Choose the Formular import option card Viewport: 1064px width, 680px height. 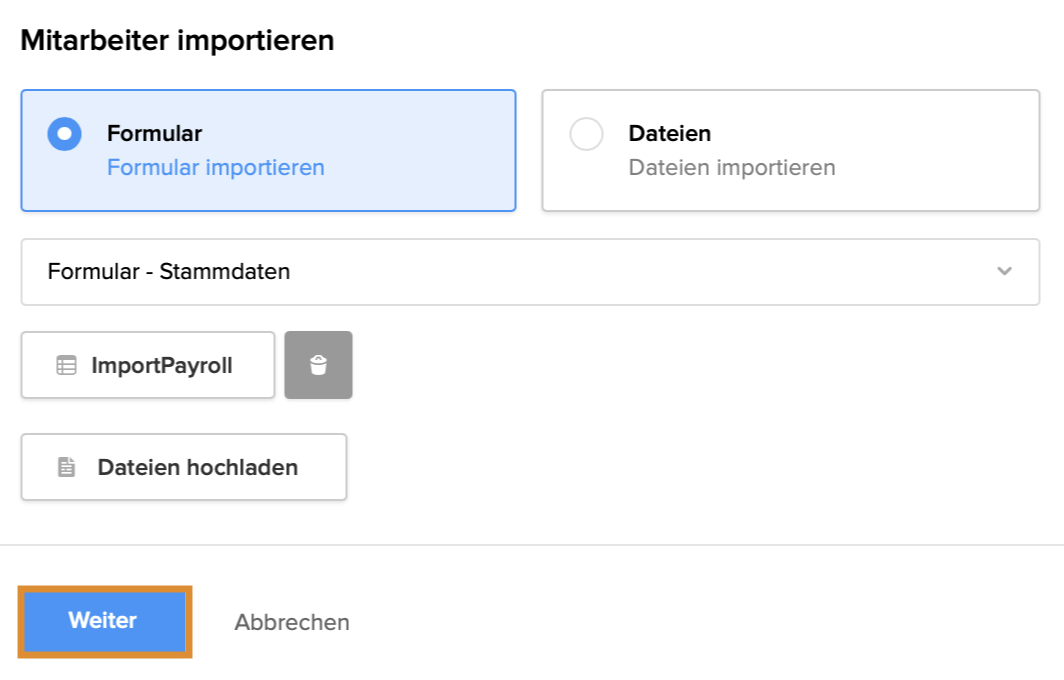pyautogui.click(x=268, y=150)
